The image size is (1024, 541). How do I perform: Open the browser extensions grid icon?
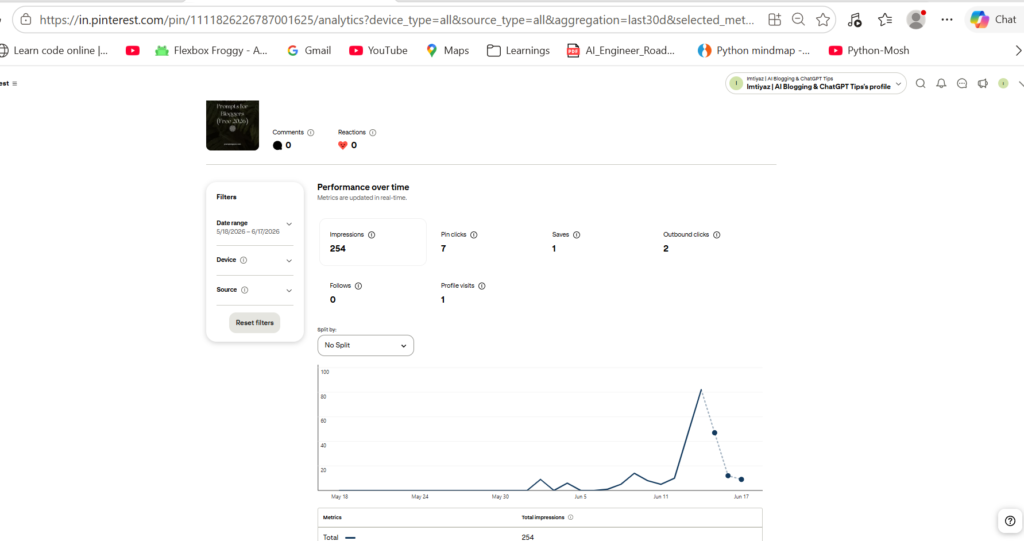775,20
